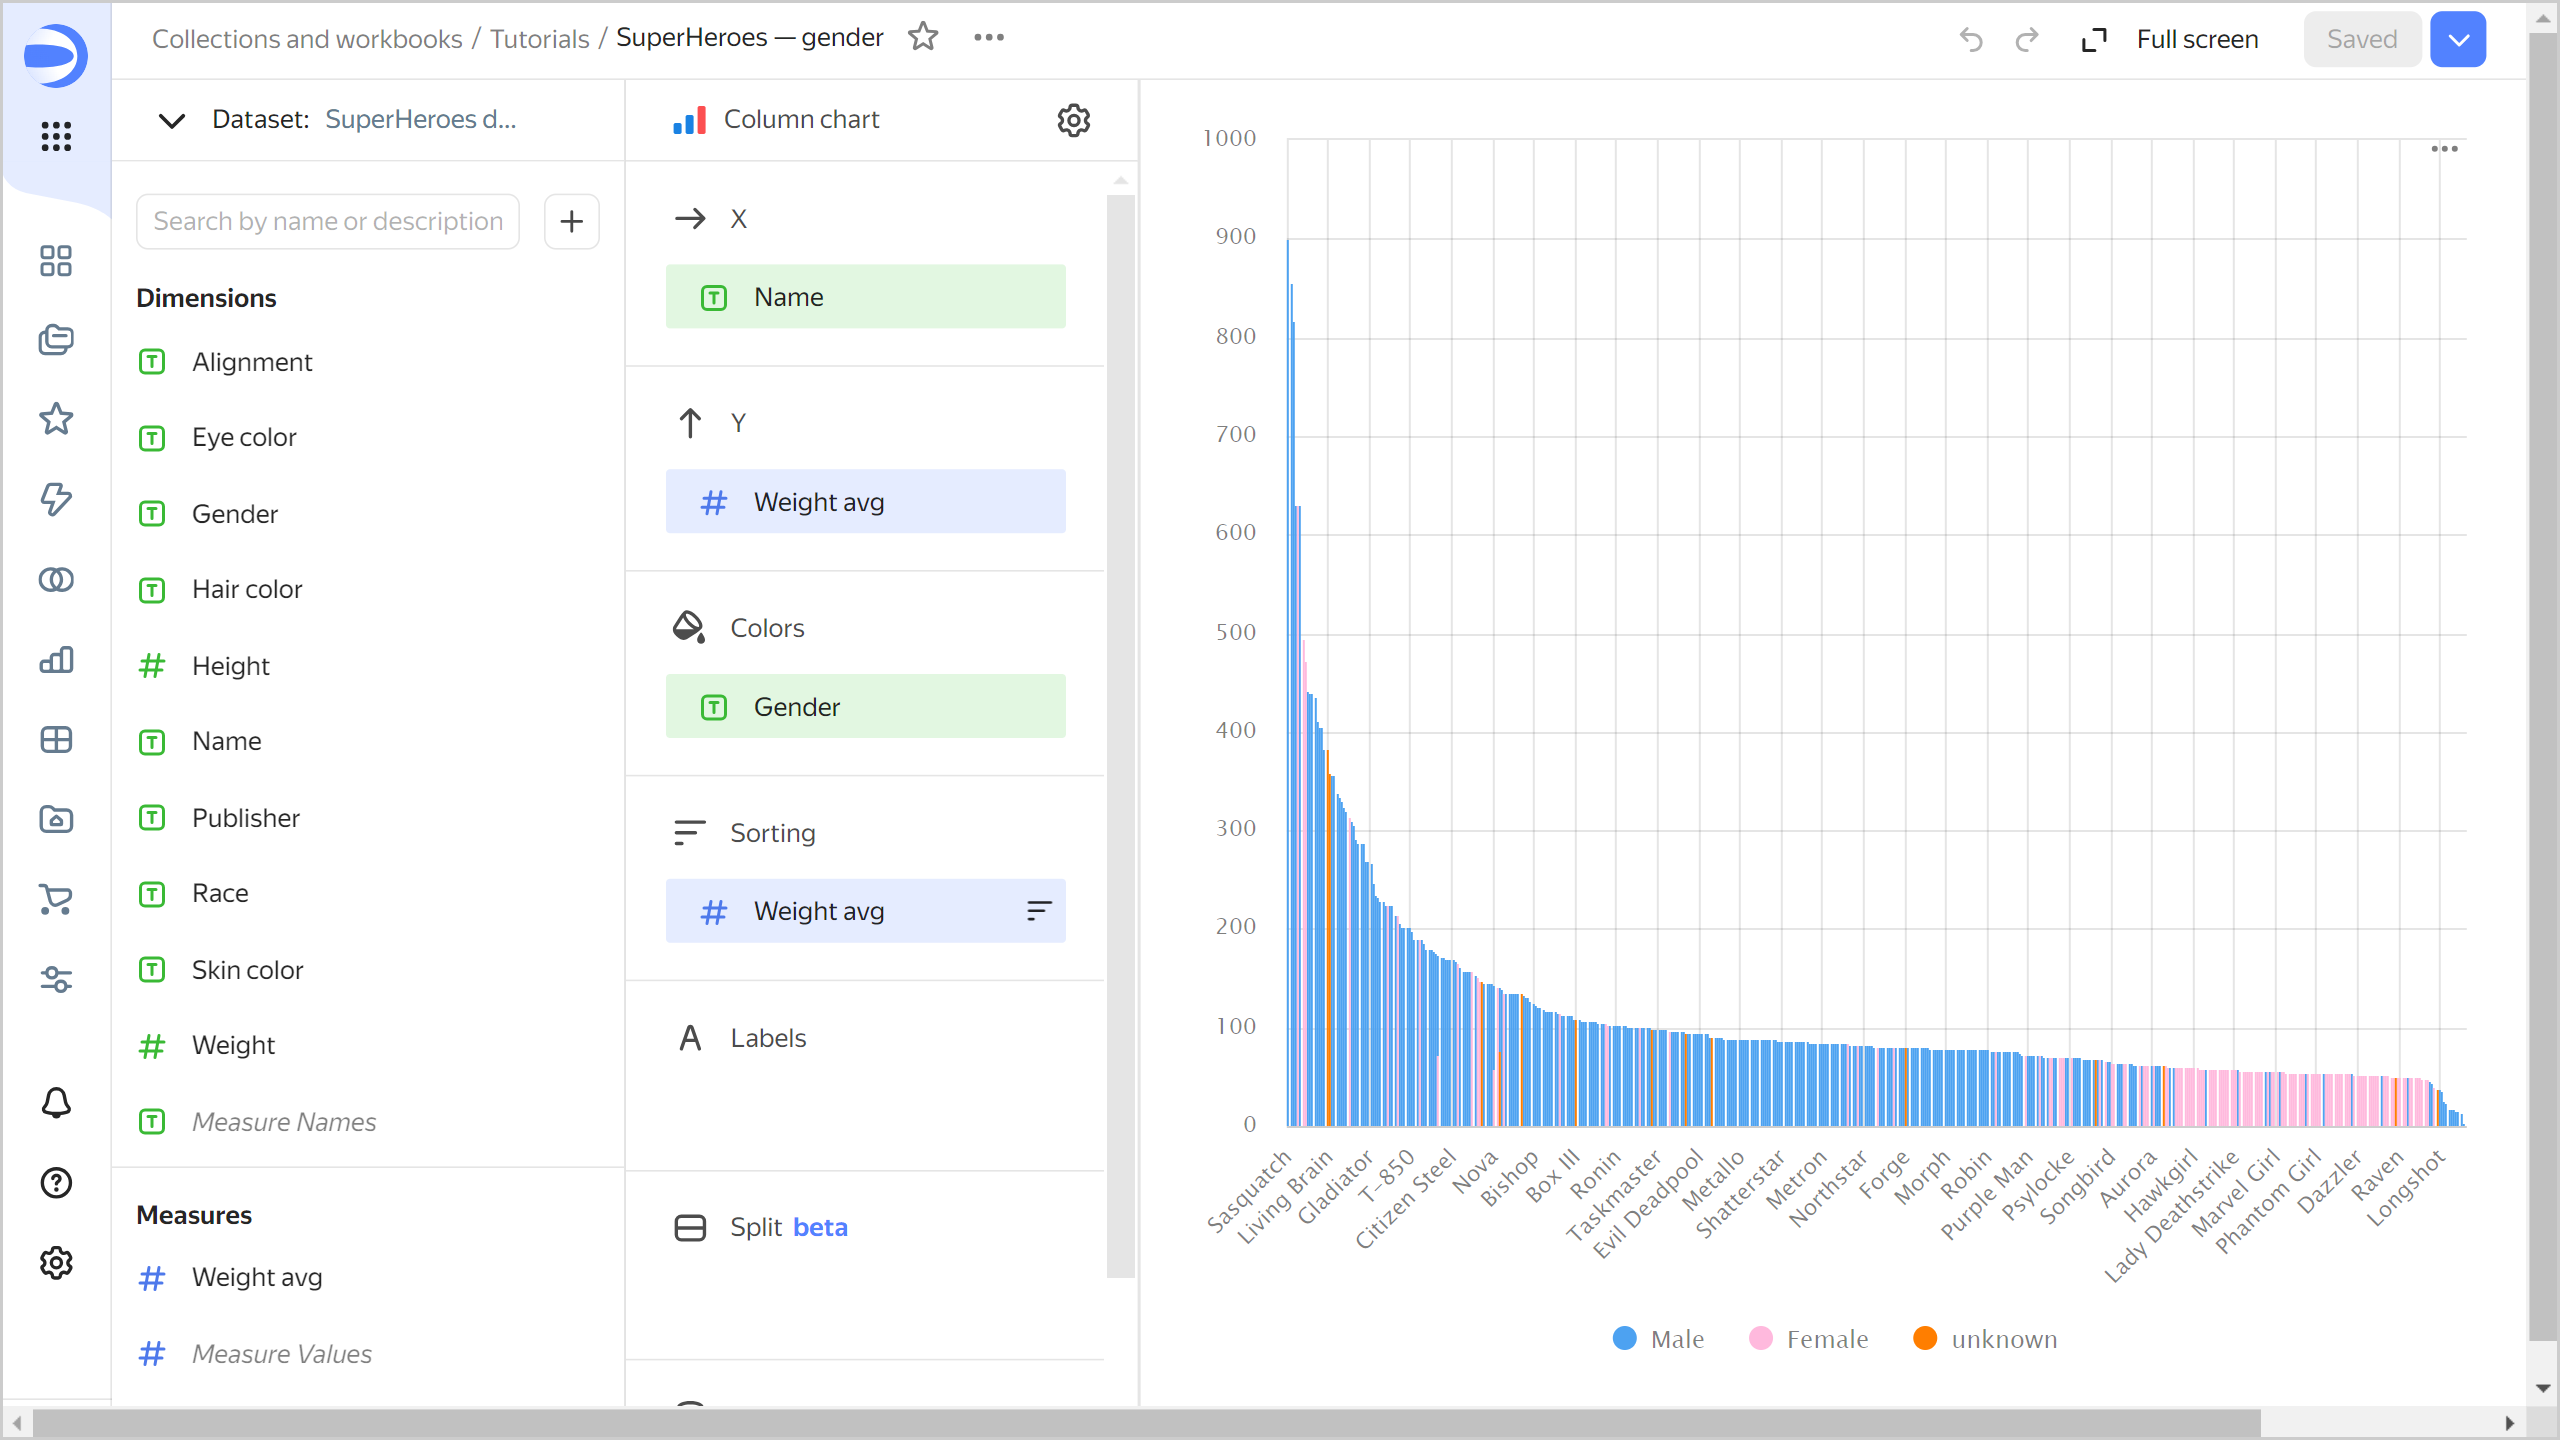This screenshot has width=2560, height=1440.
Task: Select Gender field in Colors section
Action: (x=865, y=706)
